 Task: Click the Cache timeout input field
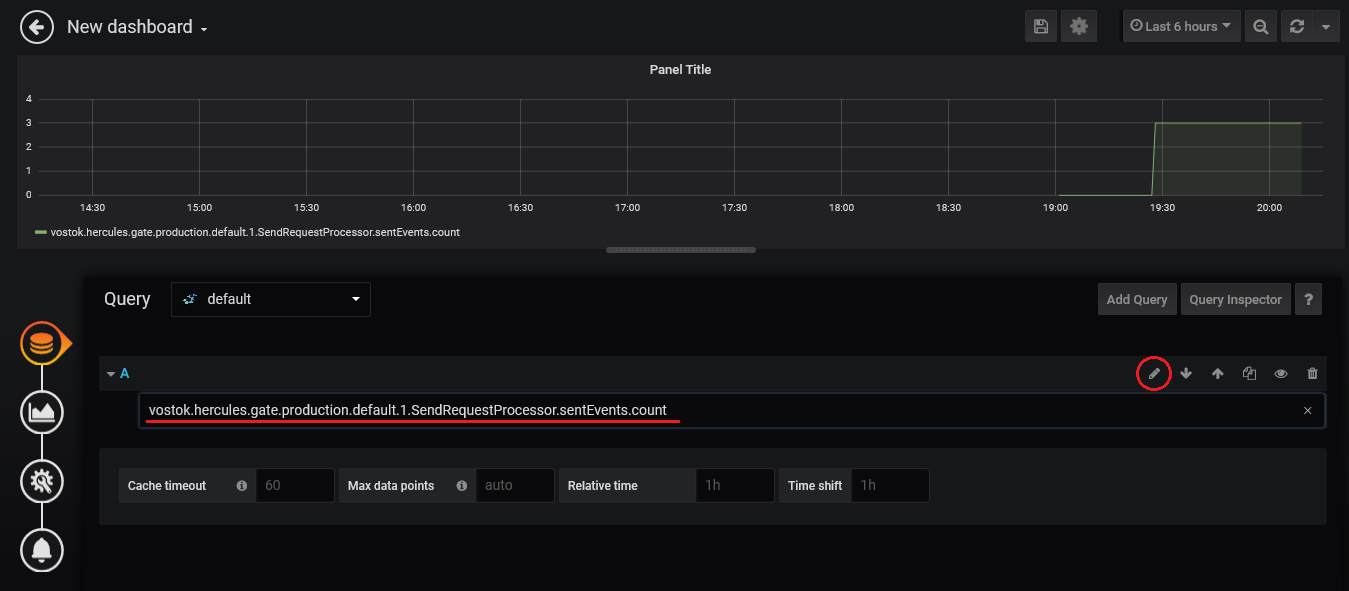(x=295, y=485)
